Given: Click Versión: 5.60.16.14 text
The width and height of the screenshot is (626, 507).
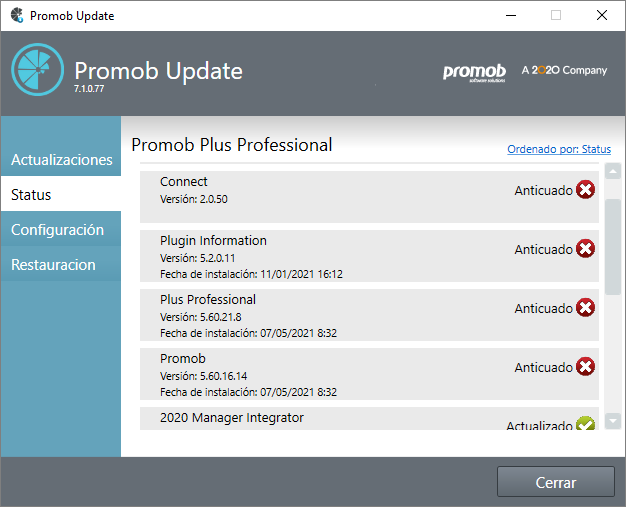Looking at the screenshot, I should pyautogui.click(x=204, y=376).
